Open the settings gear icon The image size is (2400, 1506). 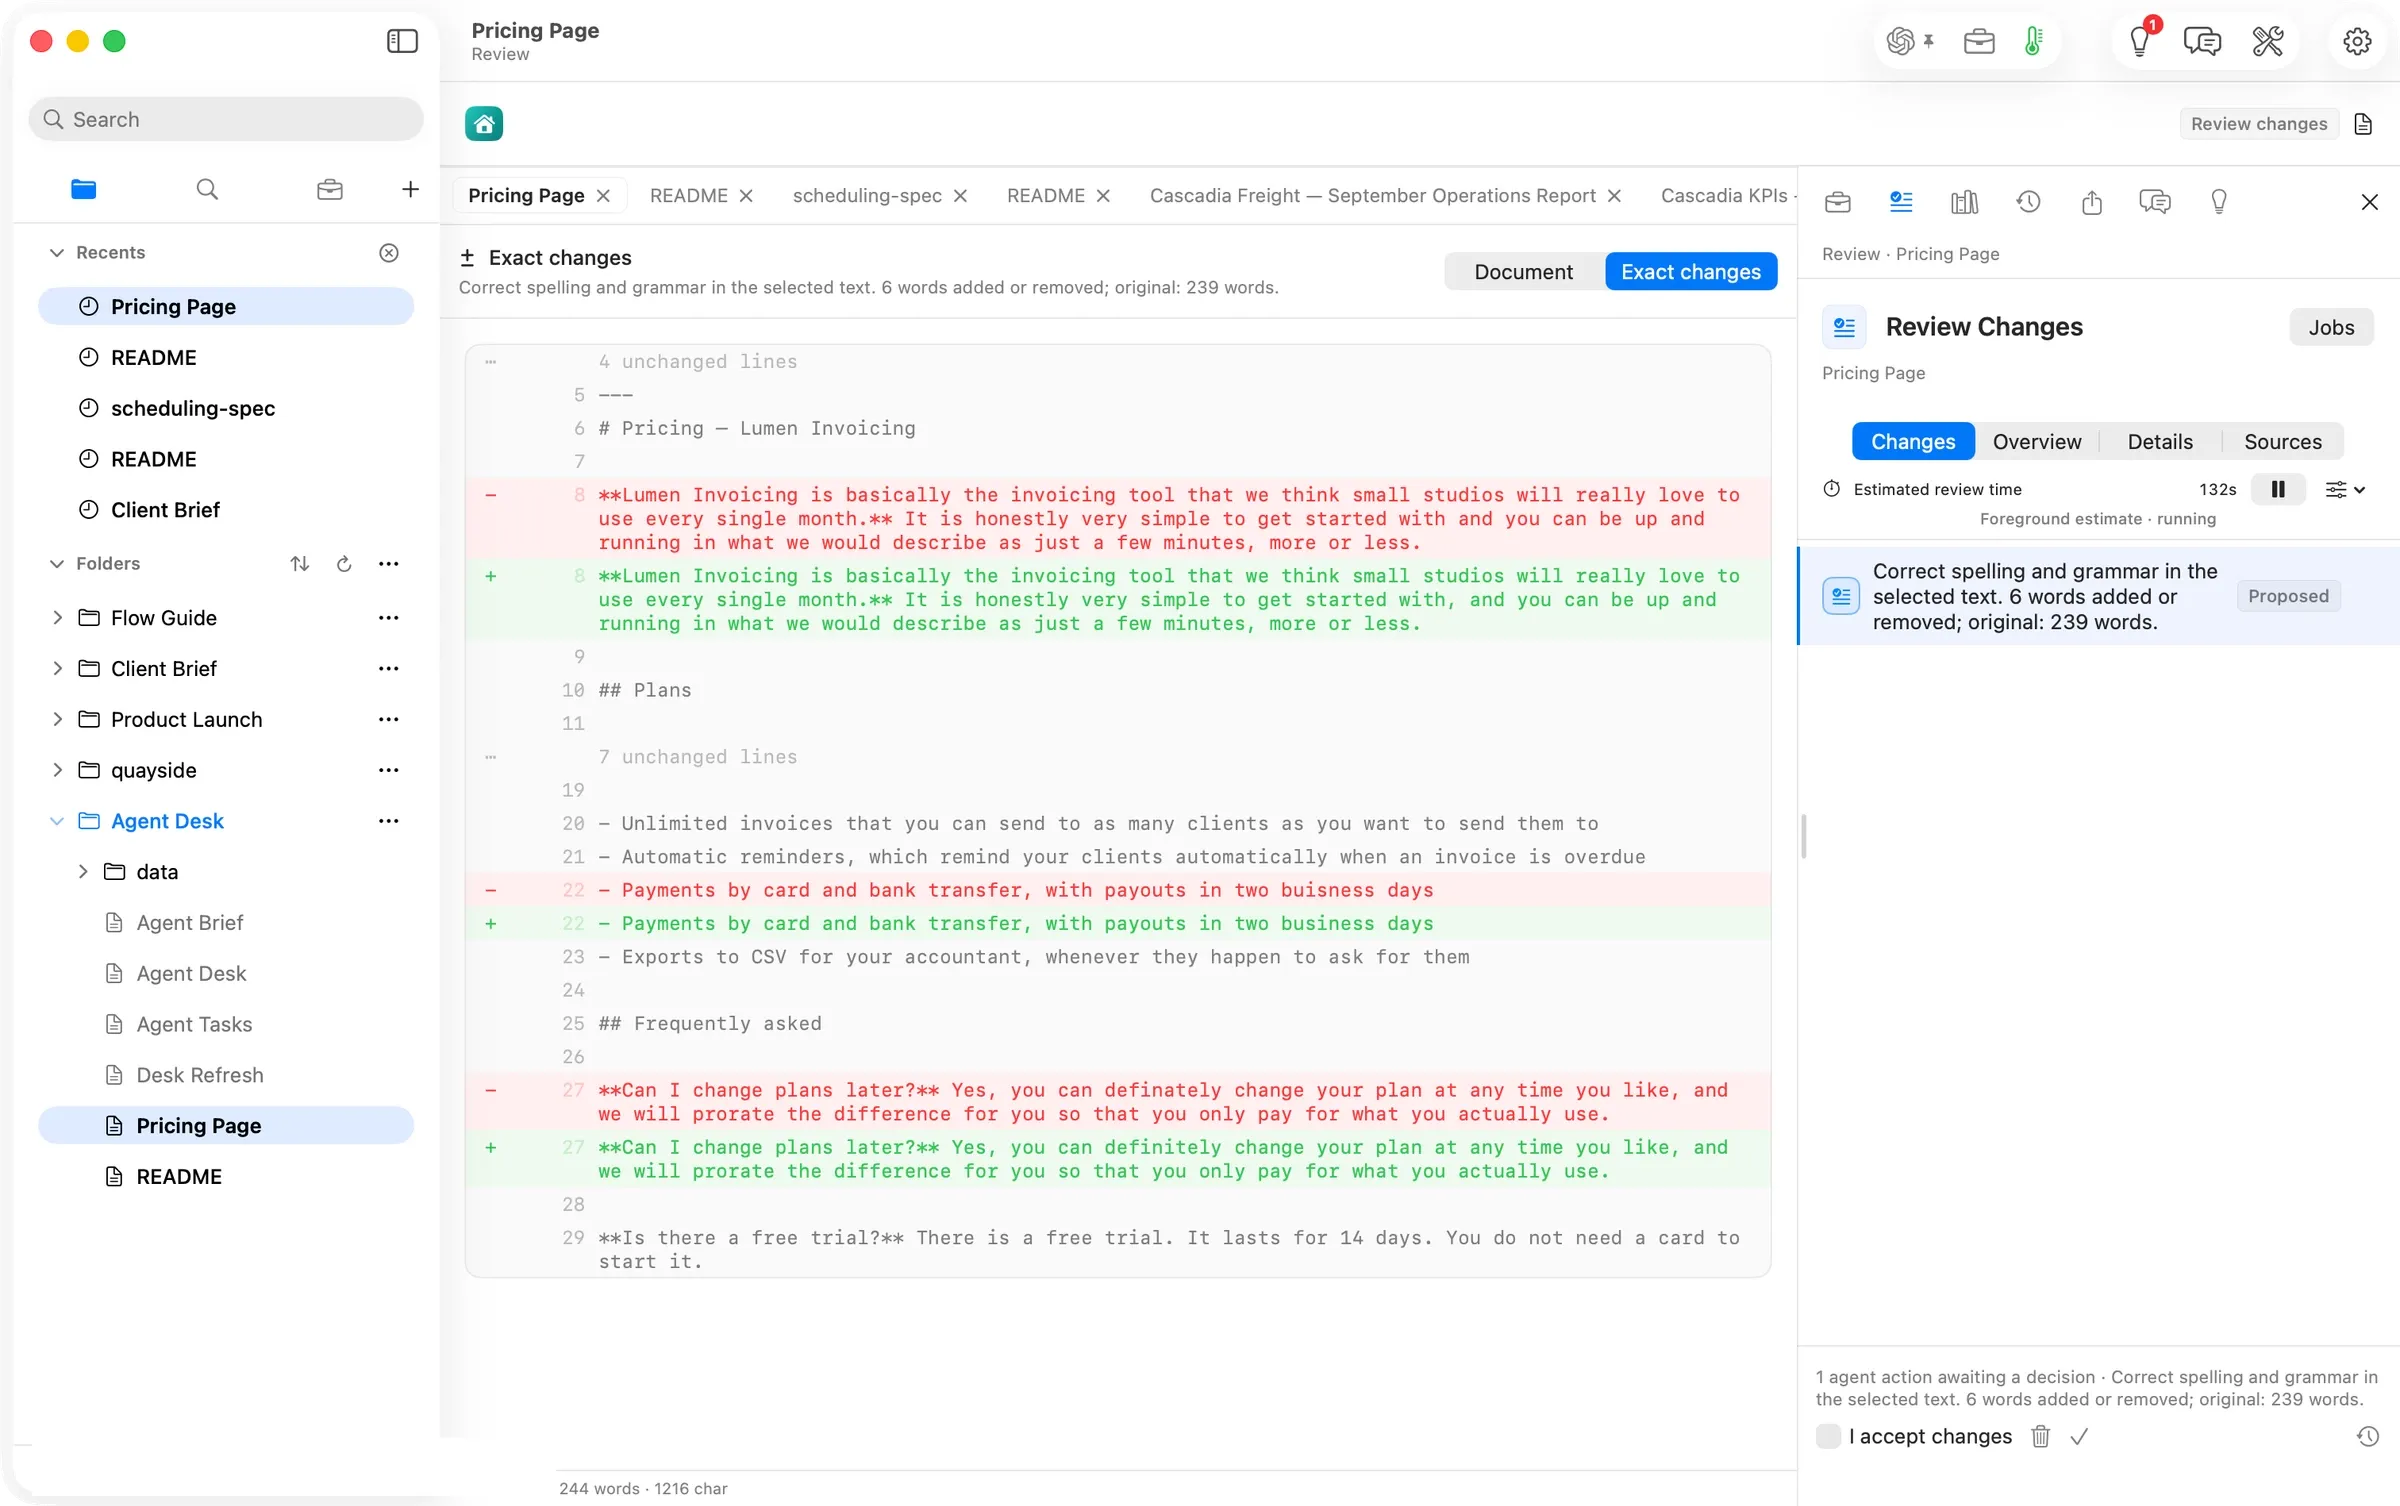(2357, 41)
